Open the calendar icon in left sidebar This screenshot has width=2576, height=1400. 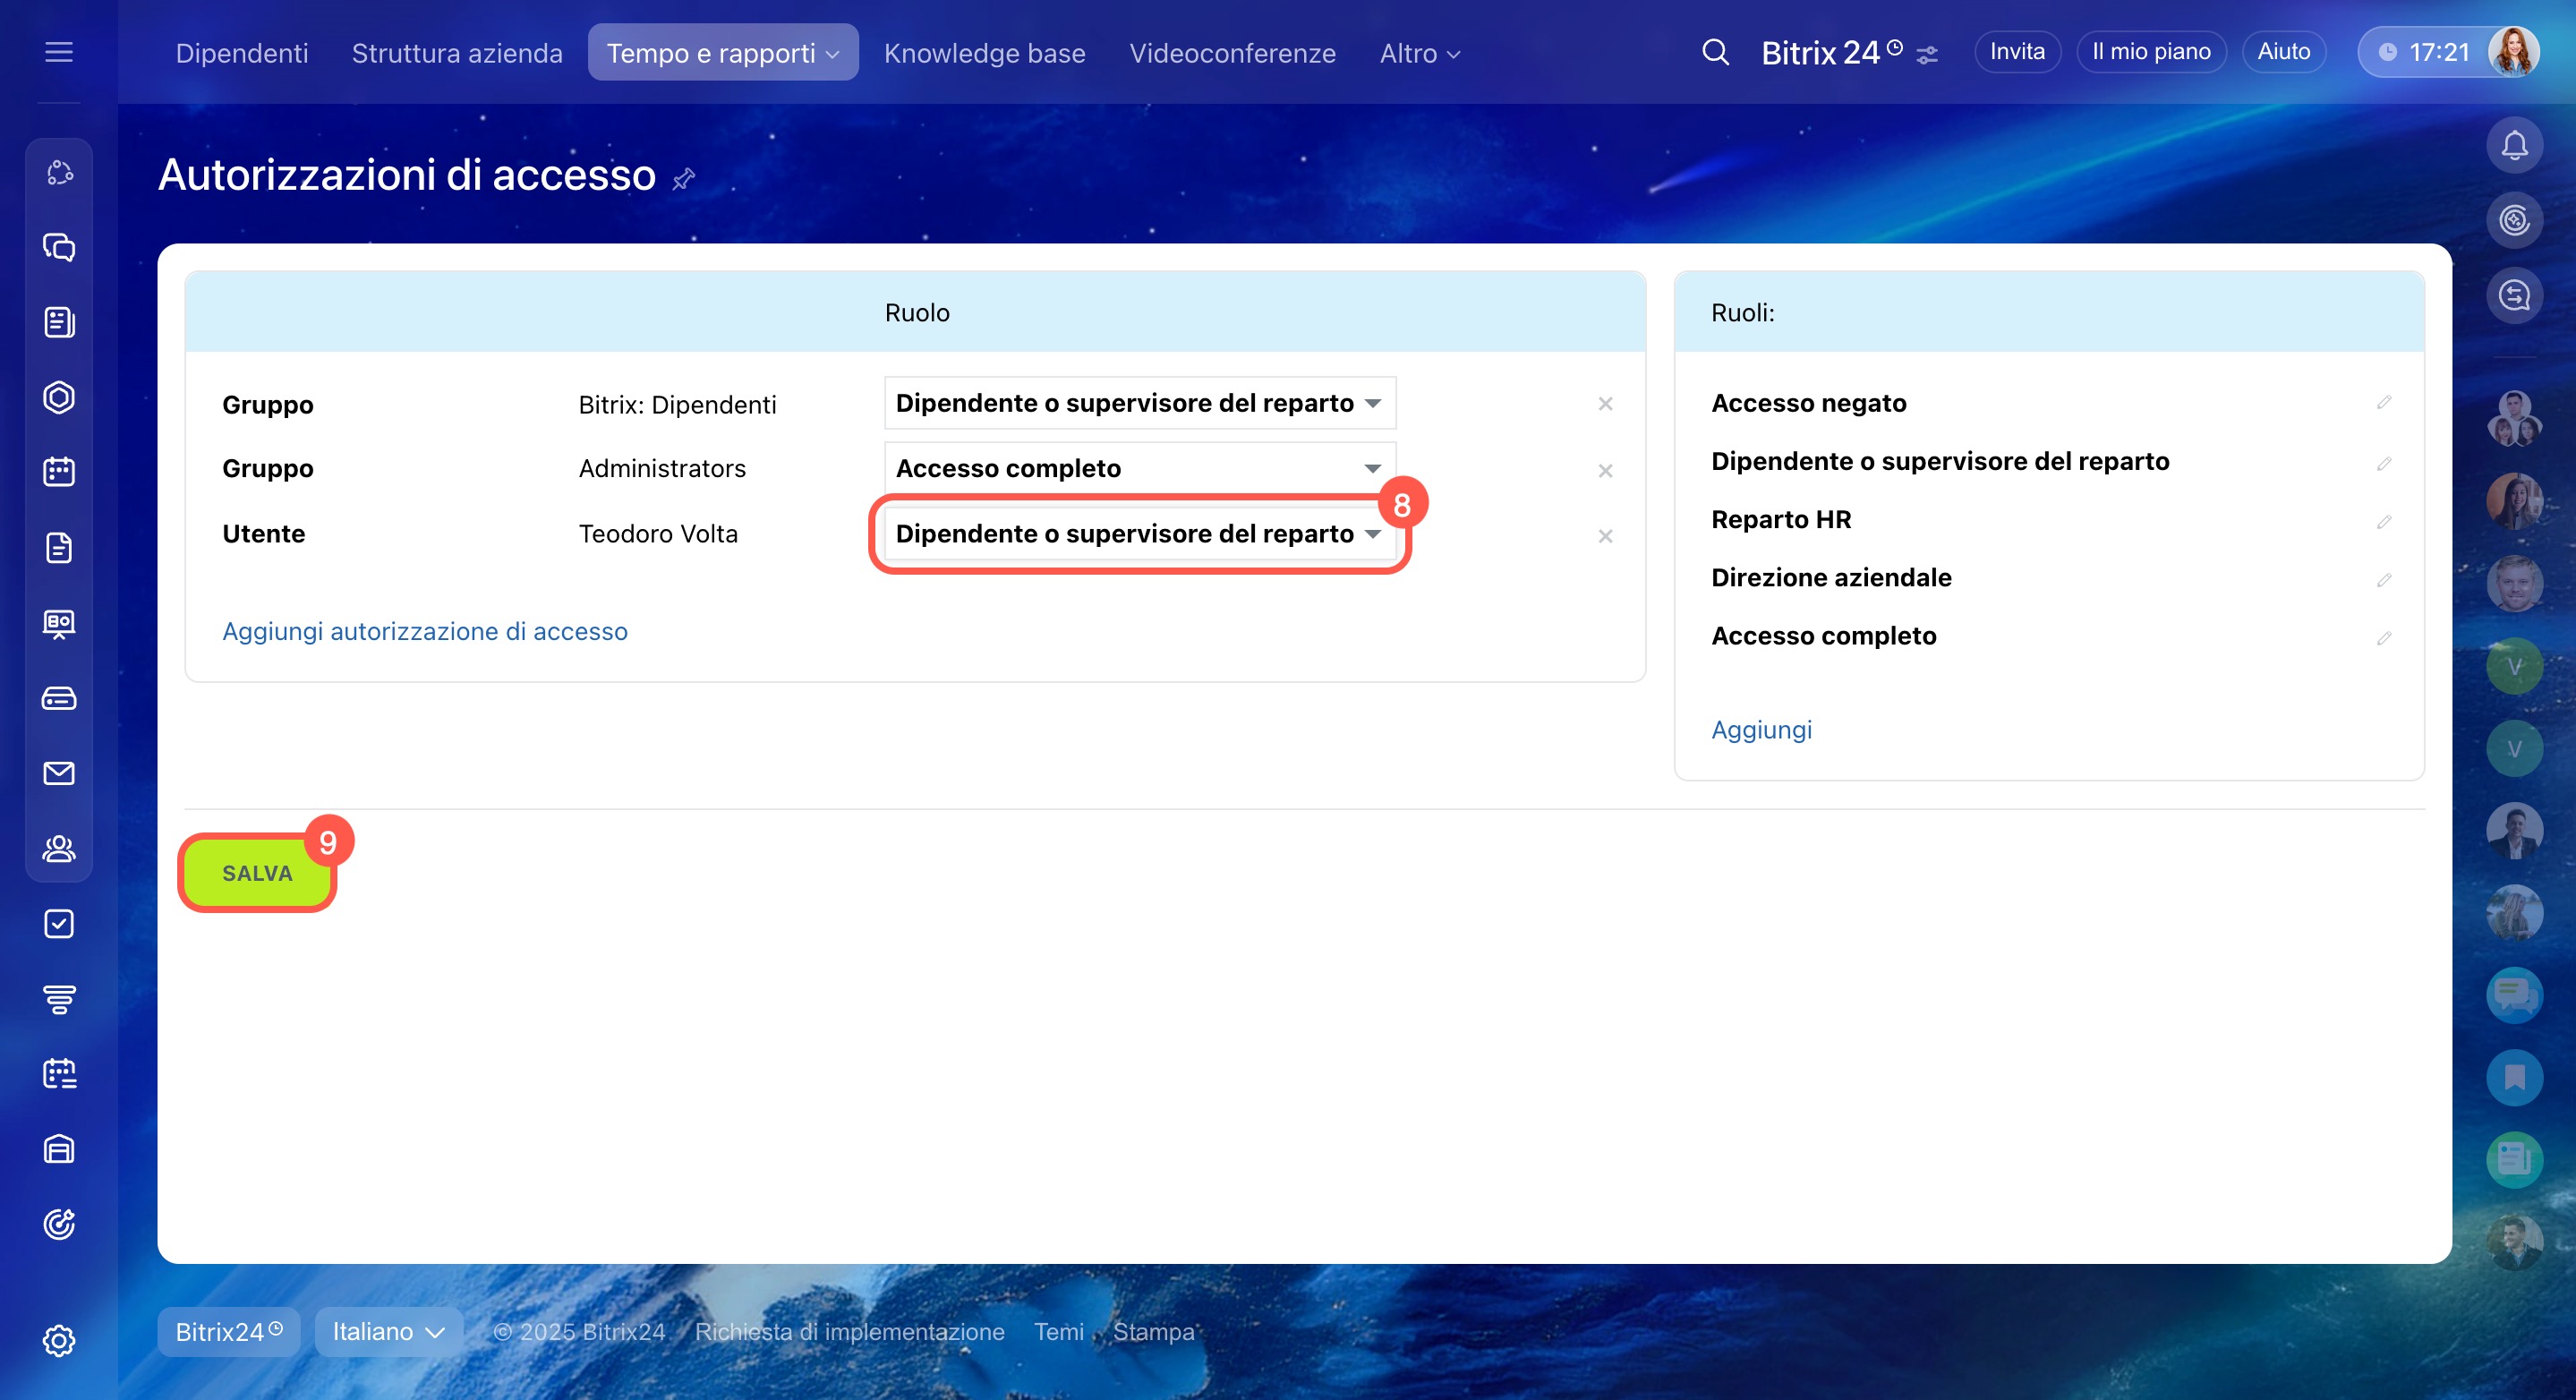[x=59, y=472]
